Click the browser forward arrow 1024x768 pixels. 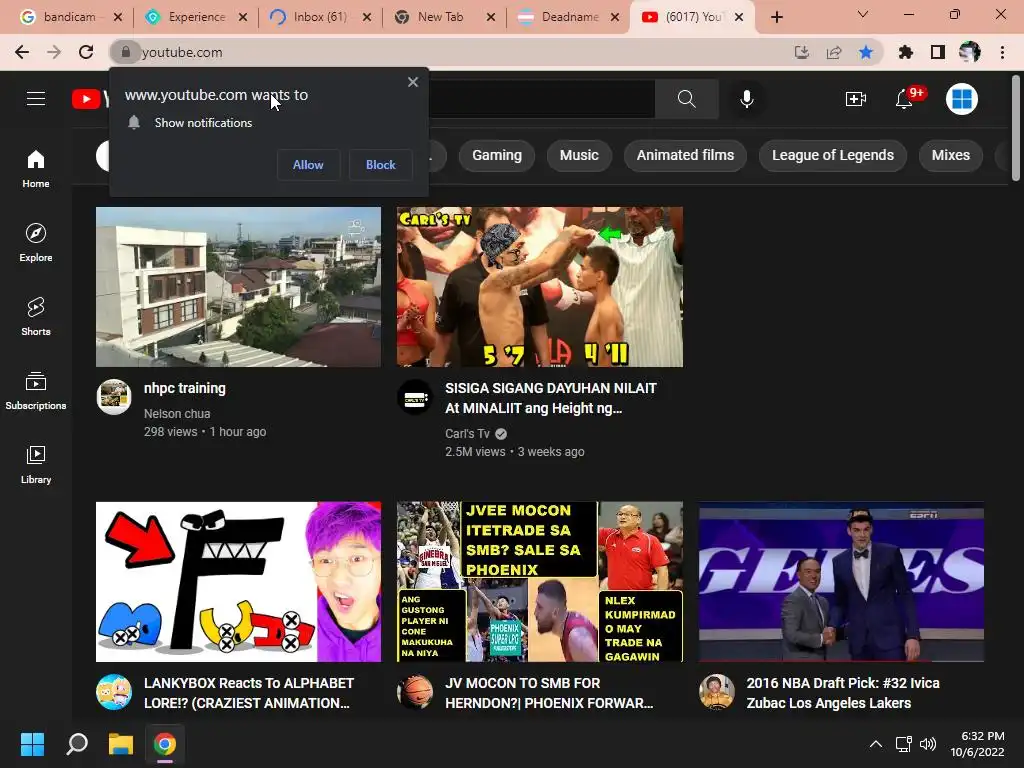[54, 52]
